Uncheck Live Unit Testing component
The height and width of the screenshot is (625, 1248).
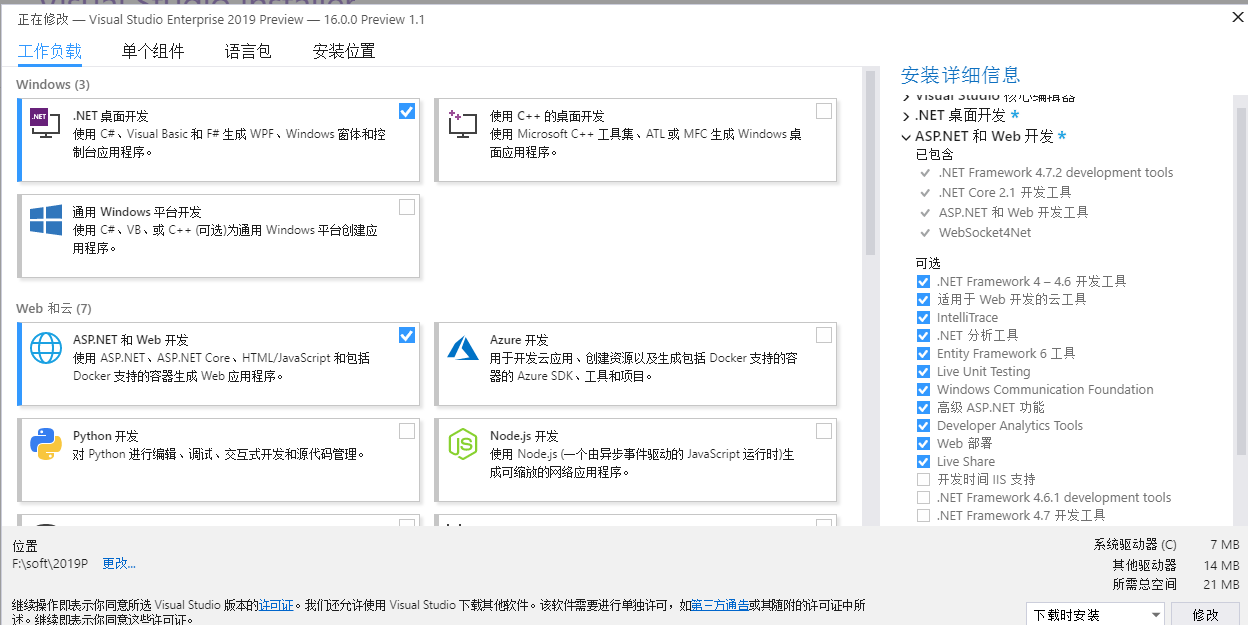click(923, 372)
